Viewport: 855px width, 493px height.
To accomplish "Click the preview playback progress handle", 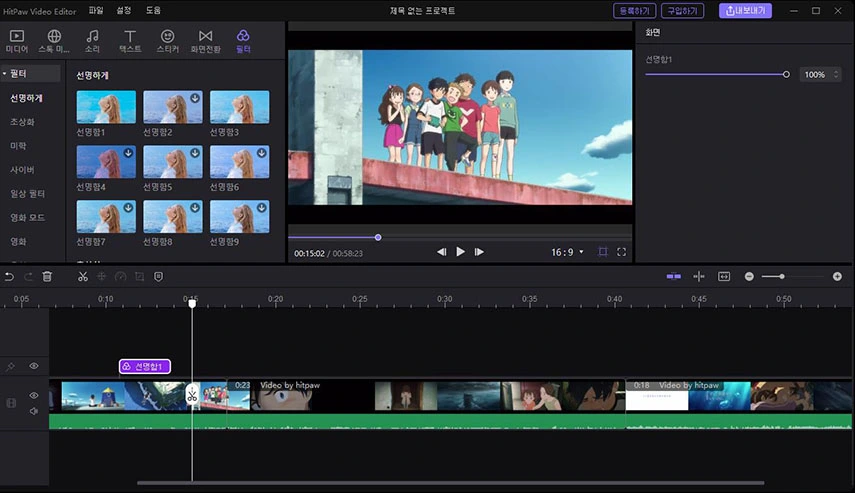I will click(378, 237).
